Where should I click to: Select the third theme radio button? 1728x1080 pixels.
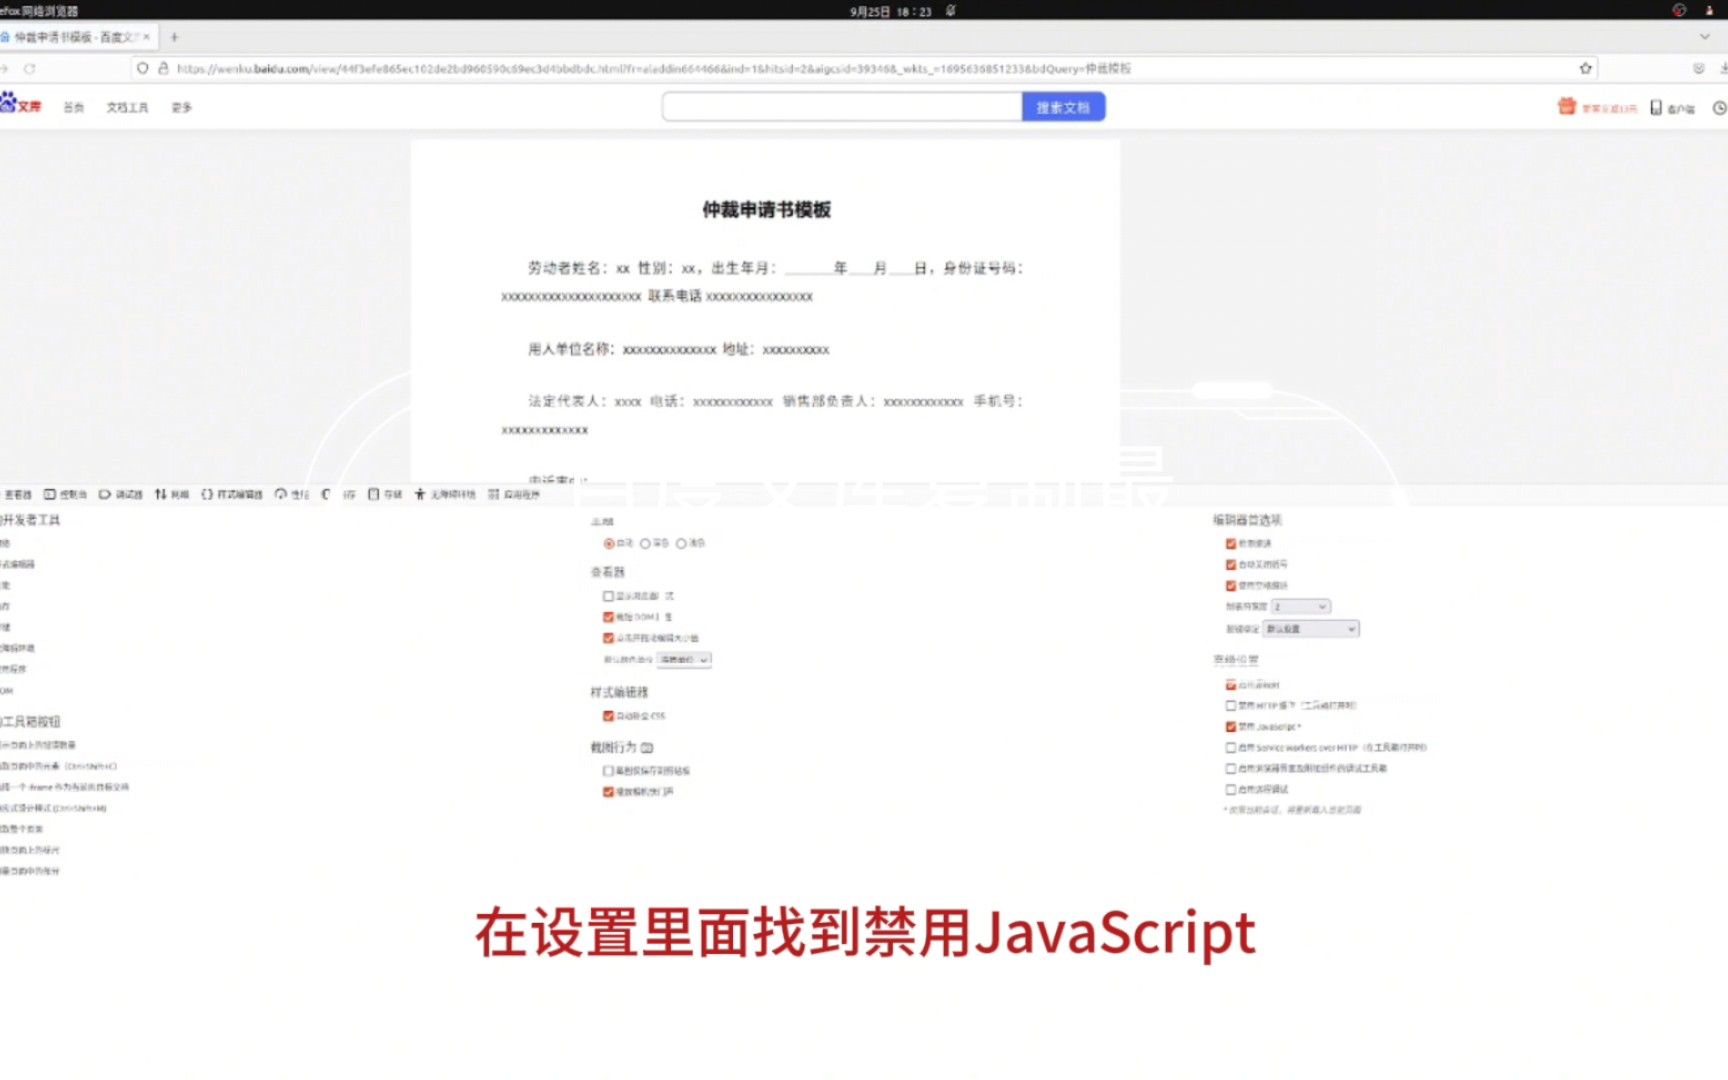(681, 543)
